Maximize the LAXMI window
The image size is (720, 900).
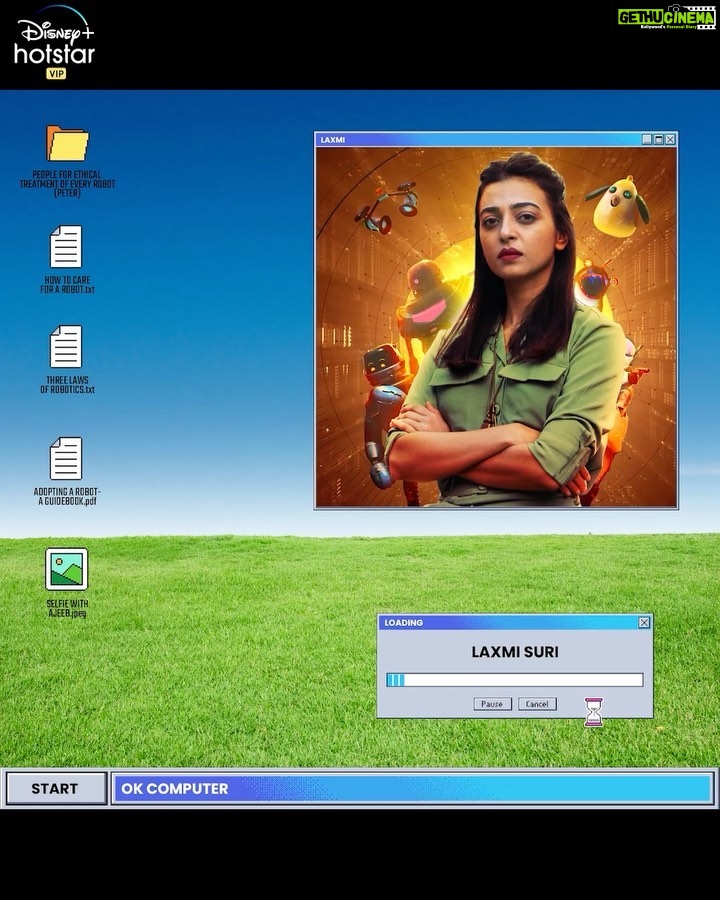point(659,139)
